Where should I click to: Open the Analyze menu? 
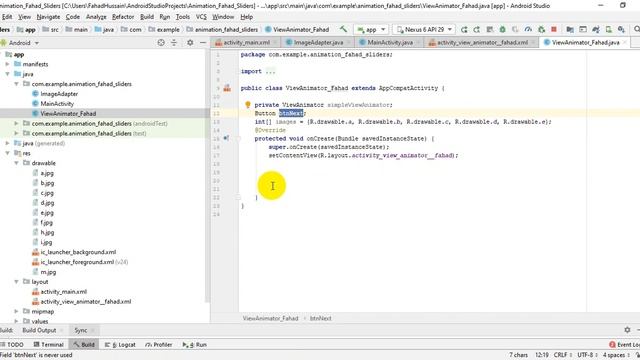click(x=96, y=17)
